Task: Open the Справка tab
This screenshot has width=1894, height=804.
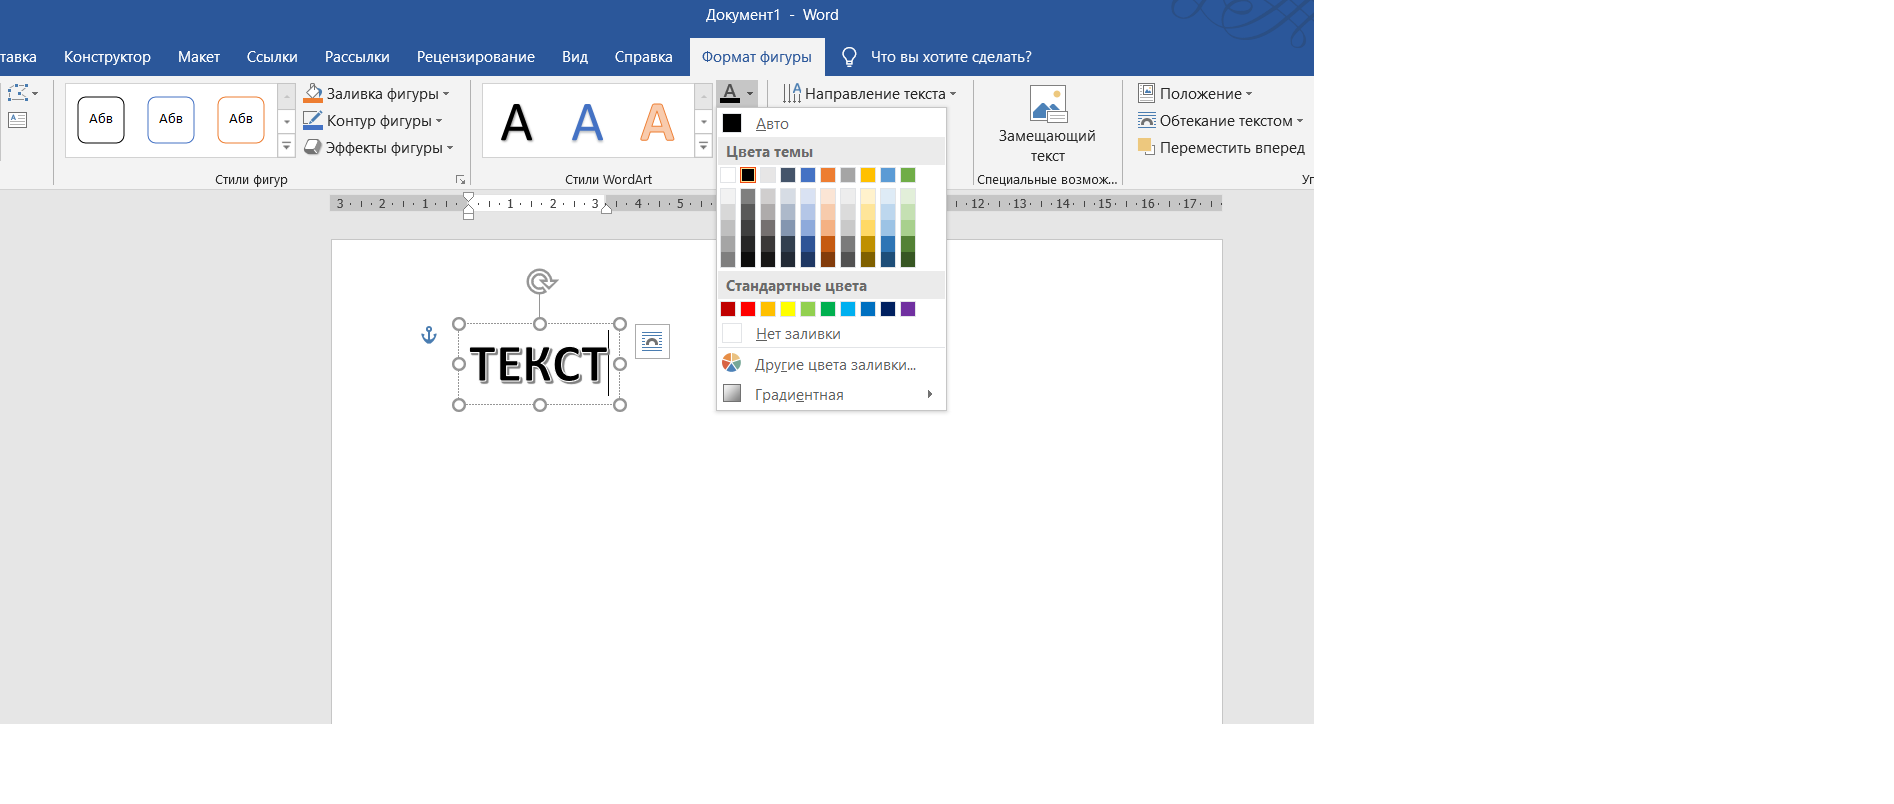Action: pos(643,57)
